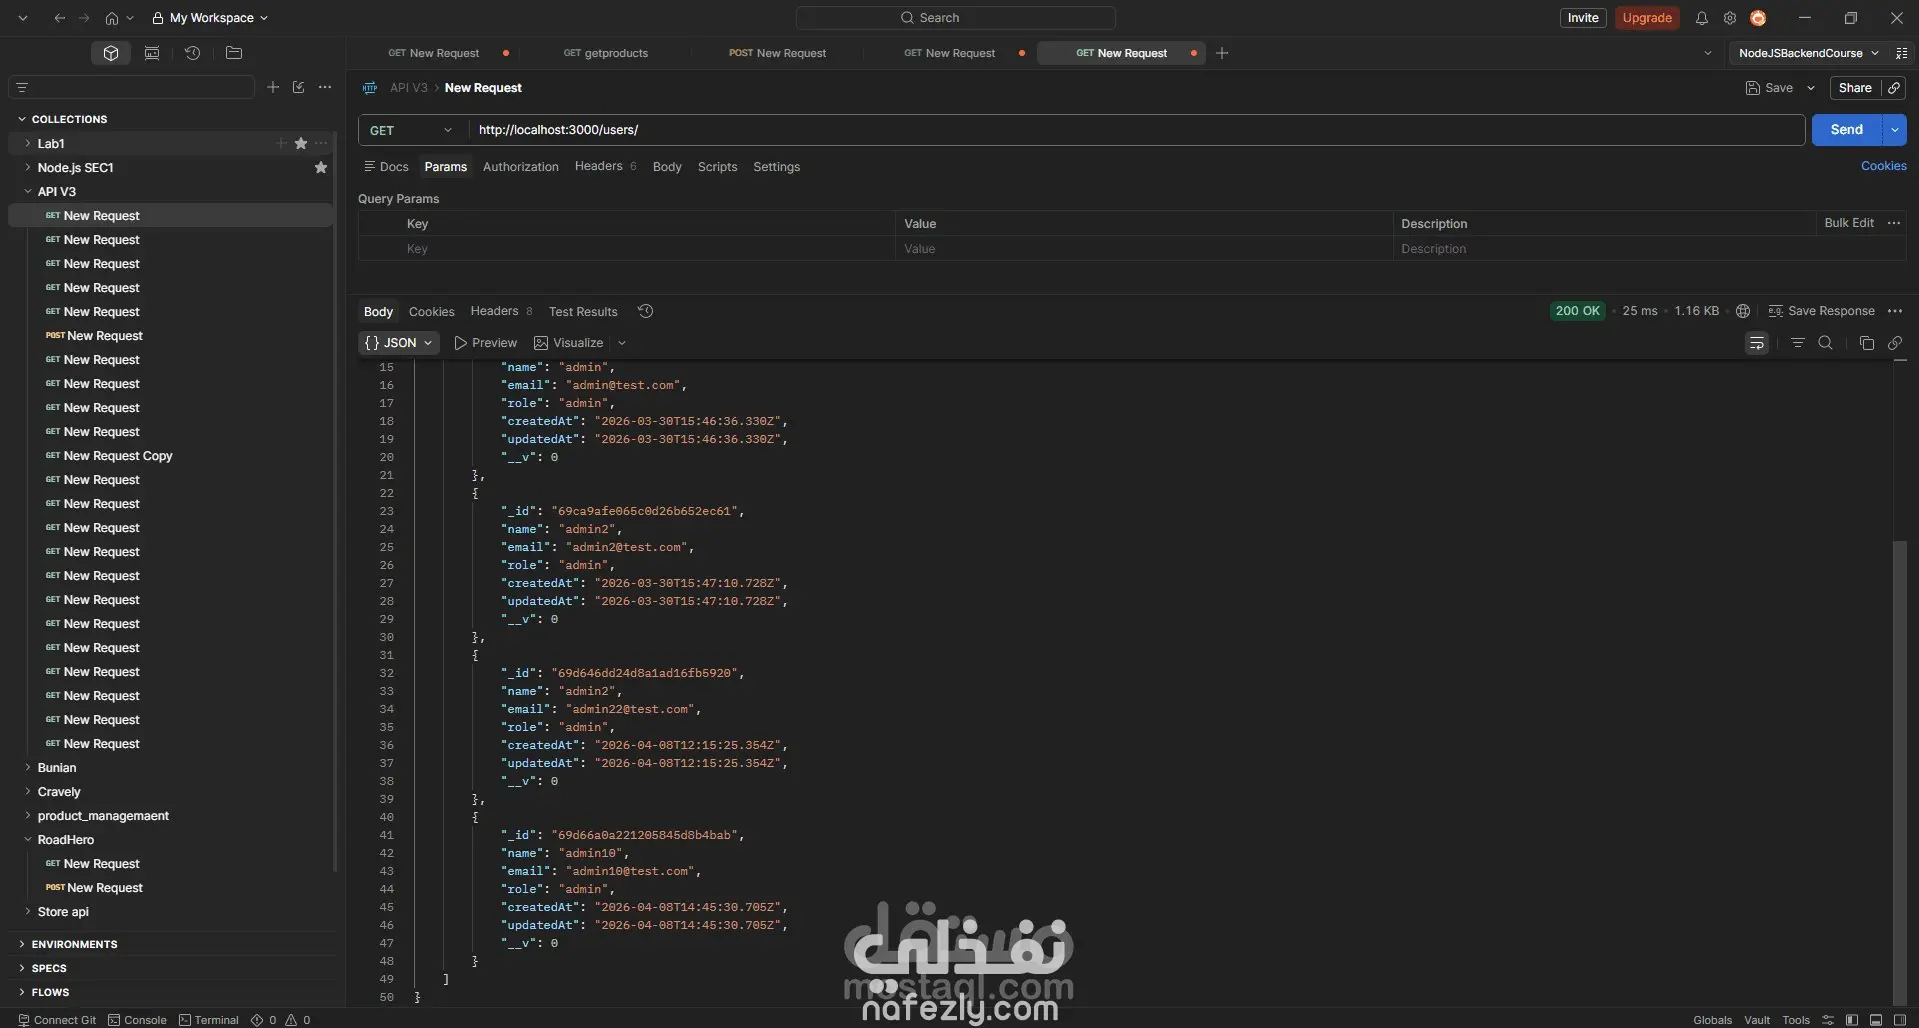Image resolution: width=1919 pixels, height=1028 pixels.
Task: Click the 200 OK status badge
Action: click(x=1578, y=311)
